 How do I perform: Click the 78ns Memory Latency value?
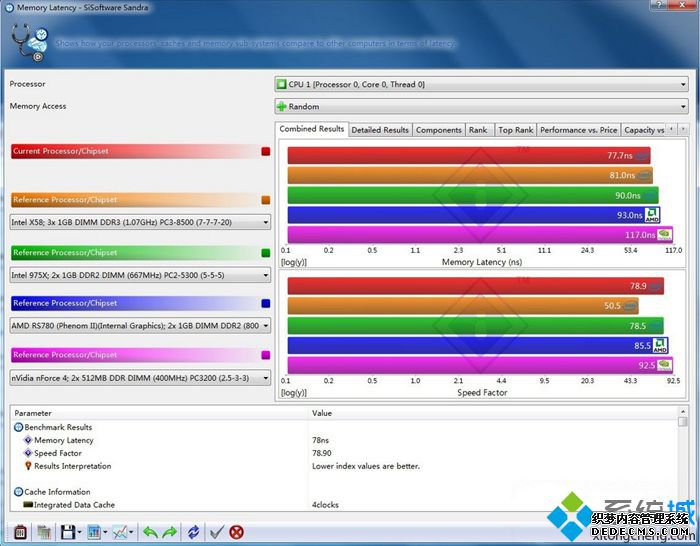[x=321, y=440]
